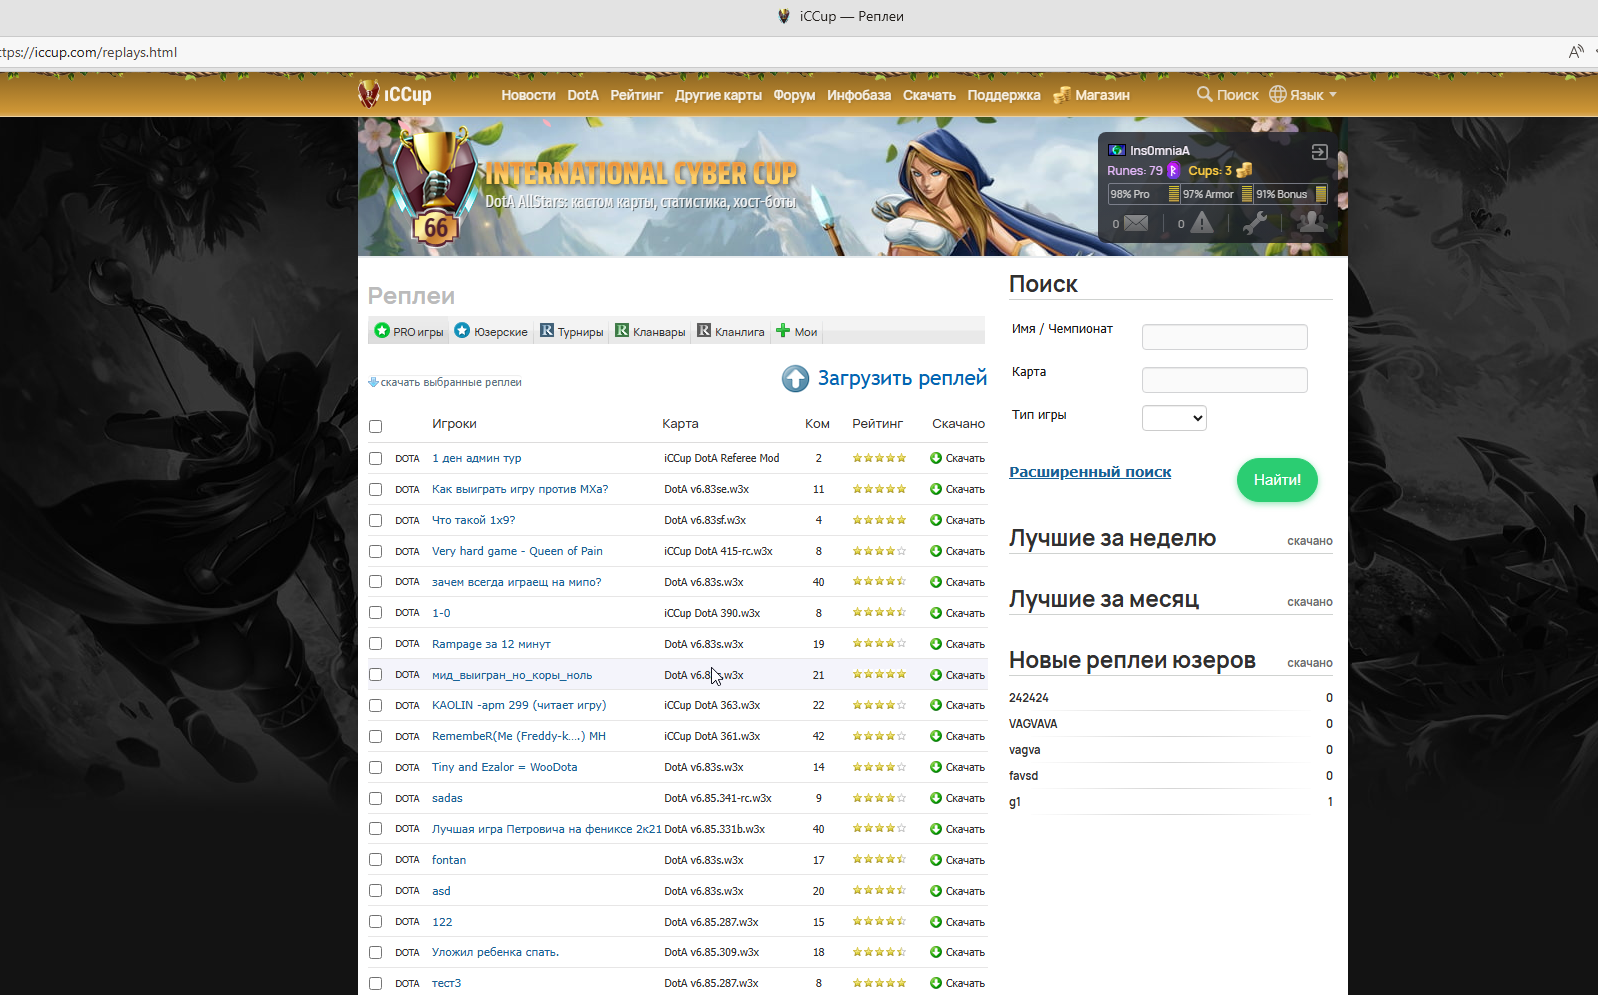Click the 'Имя / Чемпионат' input field

point(1225,337)
